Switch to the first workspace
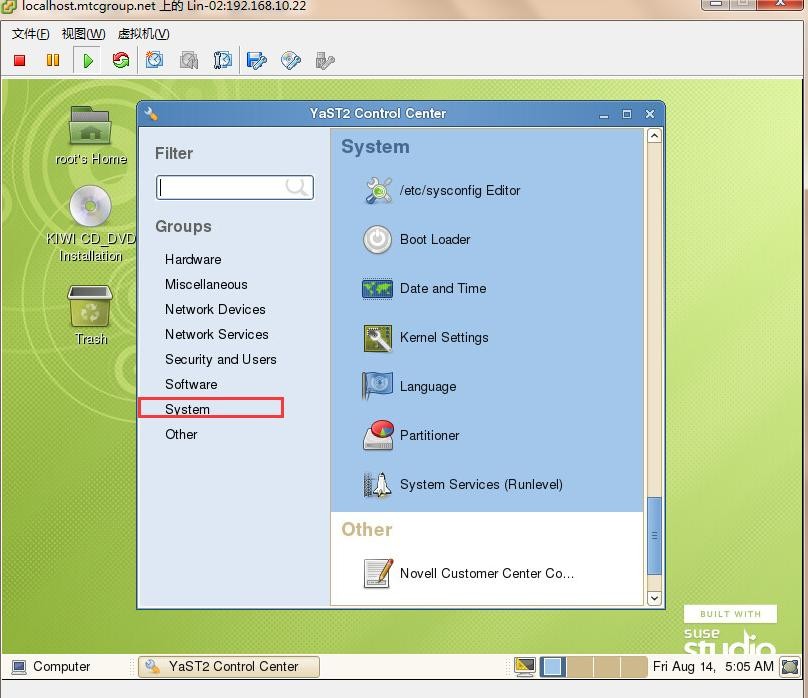Image resolution: width=808 pixels, height=698 pixels. click(552, 667)
